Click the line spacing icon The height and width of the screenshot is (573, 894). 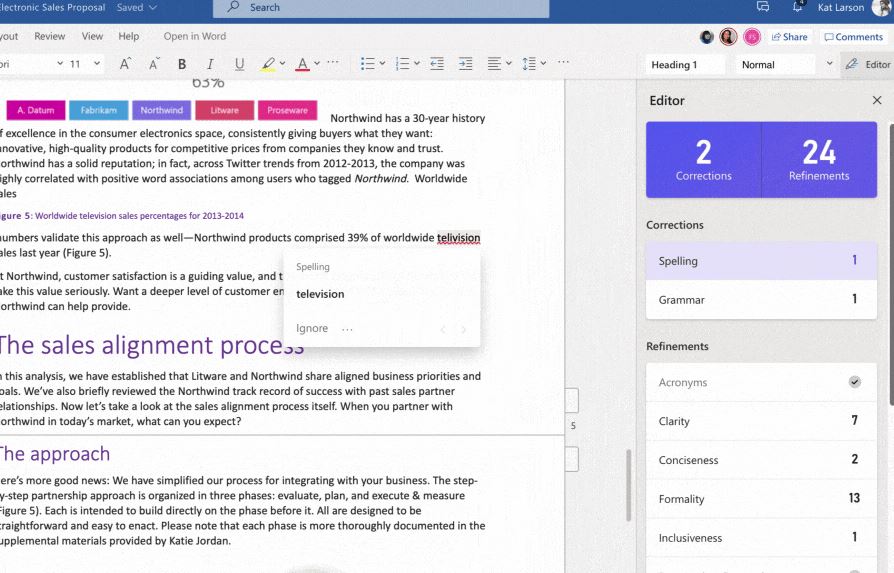529,63
